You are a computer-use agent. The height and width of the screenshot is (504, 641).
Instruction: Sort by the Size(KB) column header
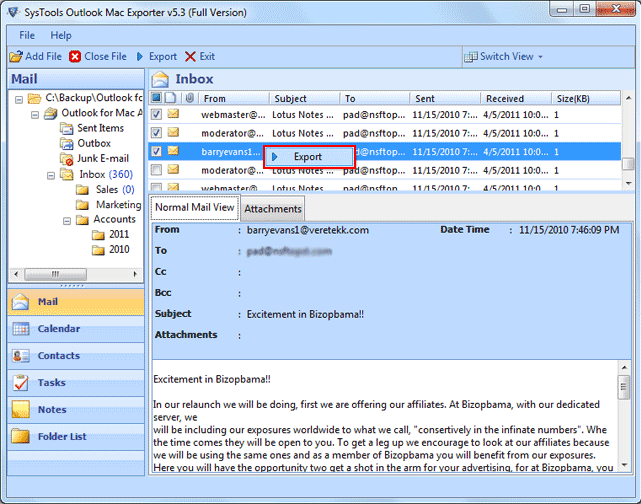click(x=586, y=99)
